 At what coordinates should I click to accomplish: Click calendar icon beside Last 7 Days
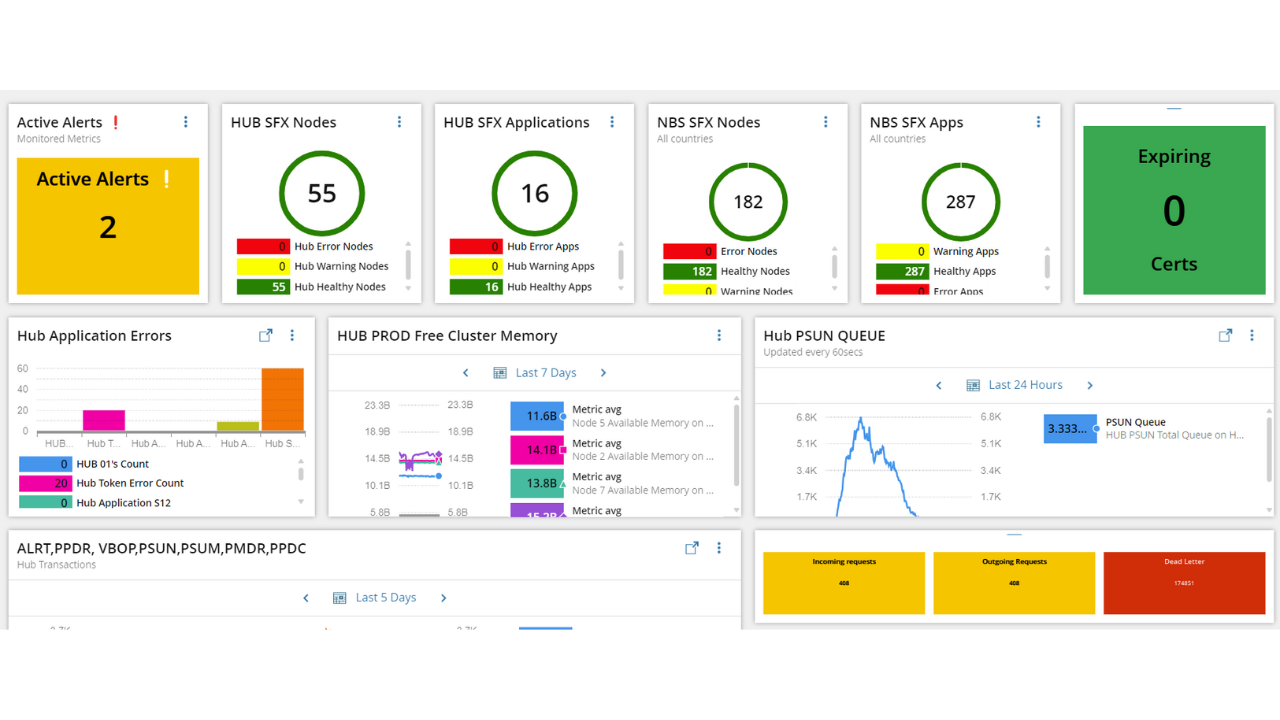500,373
